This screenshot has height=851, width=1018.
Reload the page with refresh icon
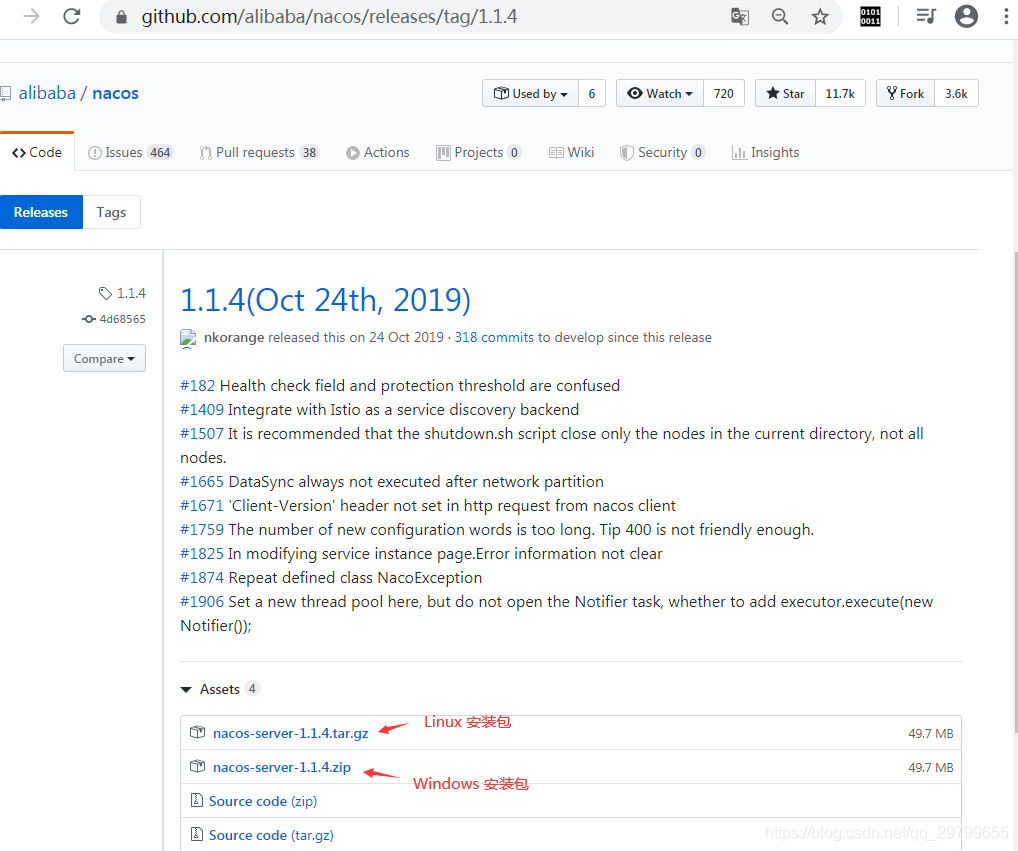coord(71,16)
